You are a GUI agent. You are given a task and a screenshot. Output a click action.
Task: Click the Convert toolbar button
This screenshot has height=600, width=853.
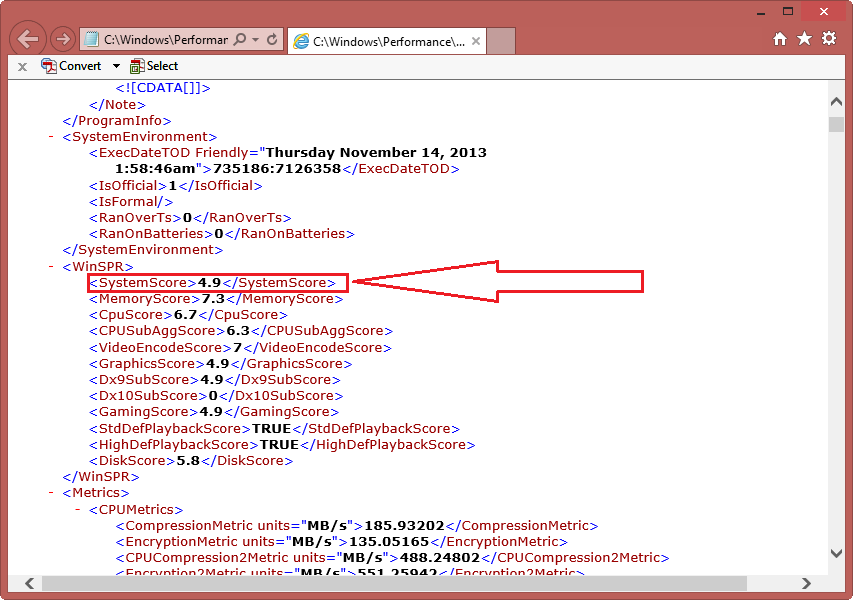[70, 66]
